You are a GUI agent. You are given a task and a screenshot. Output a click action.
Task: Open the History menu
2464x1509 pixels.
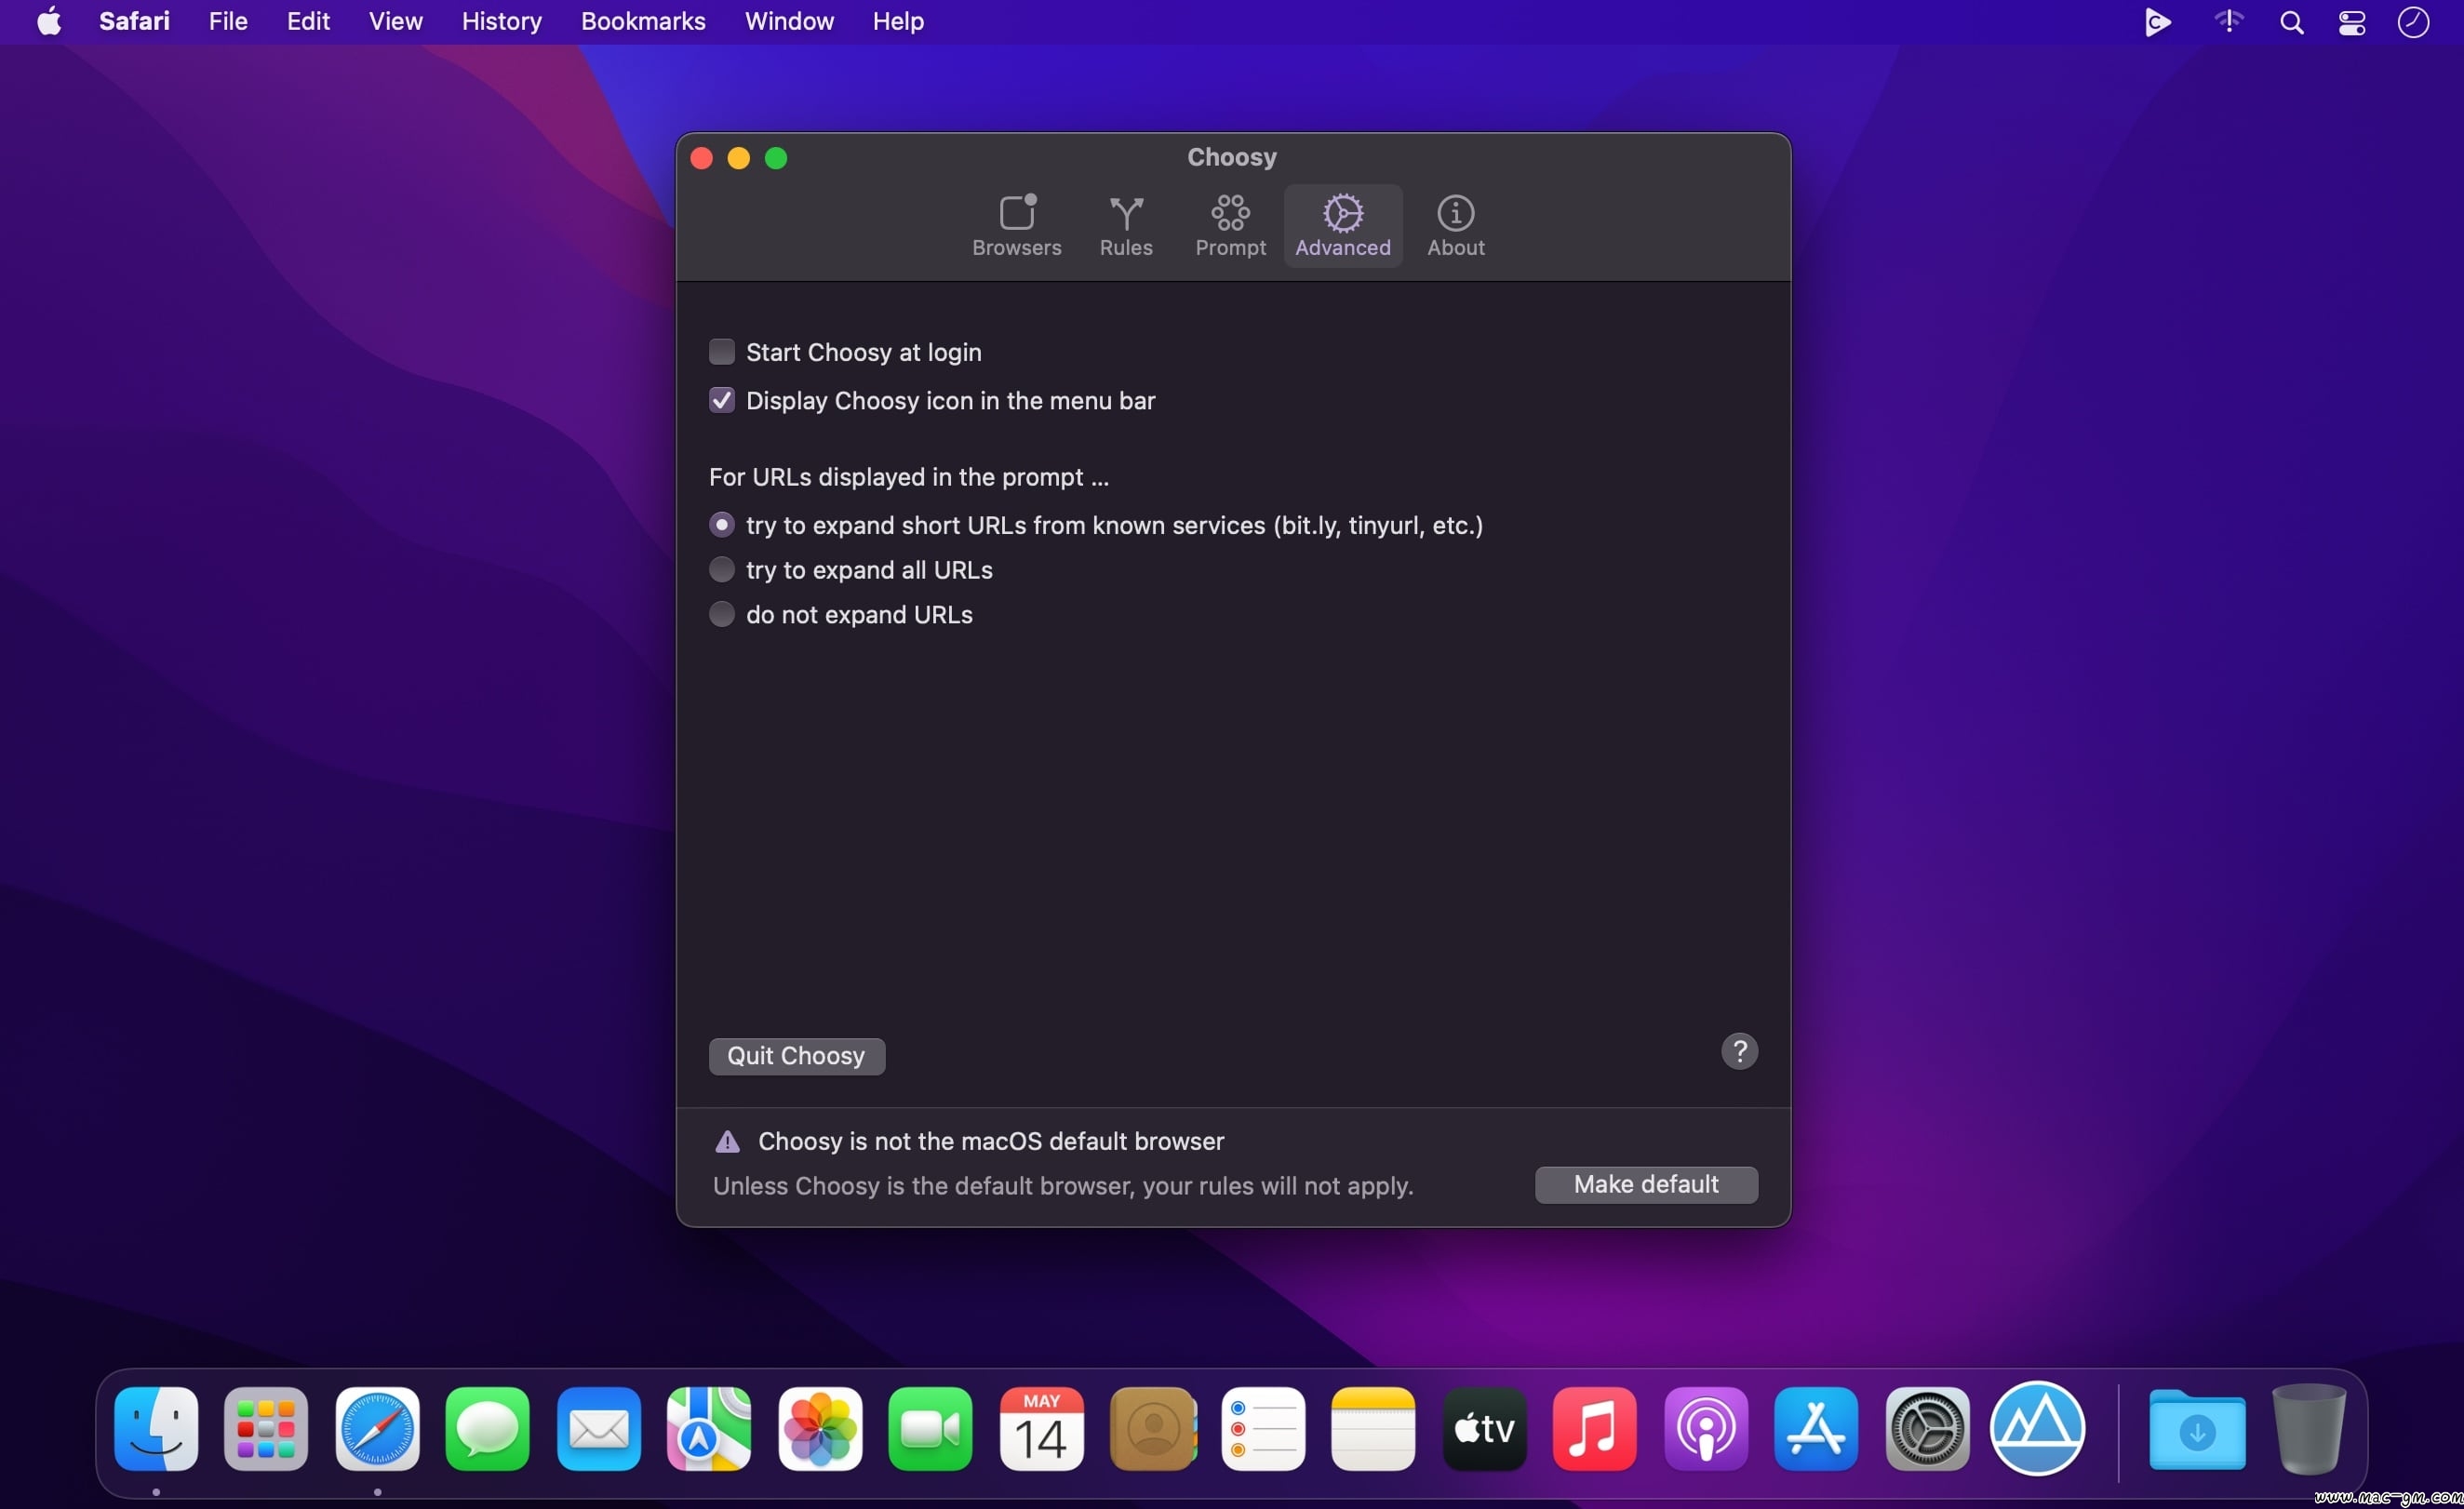click(x=501, y=21)
